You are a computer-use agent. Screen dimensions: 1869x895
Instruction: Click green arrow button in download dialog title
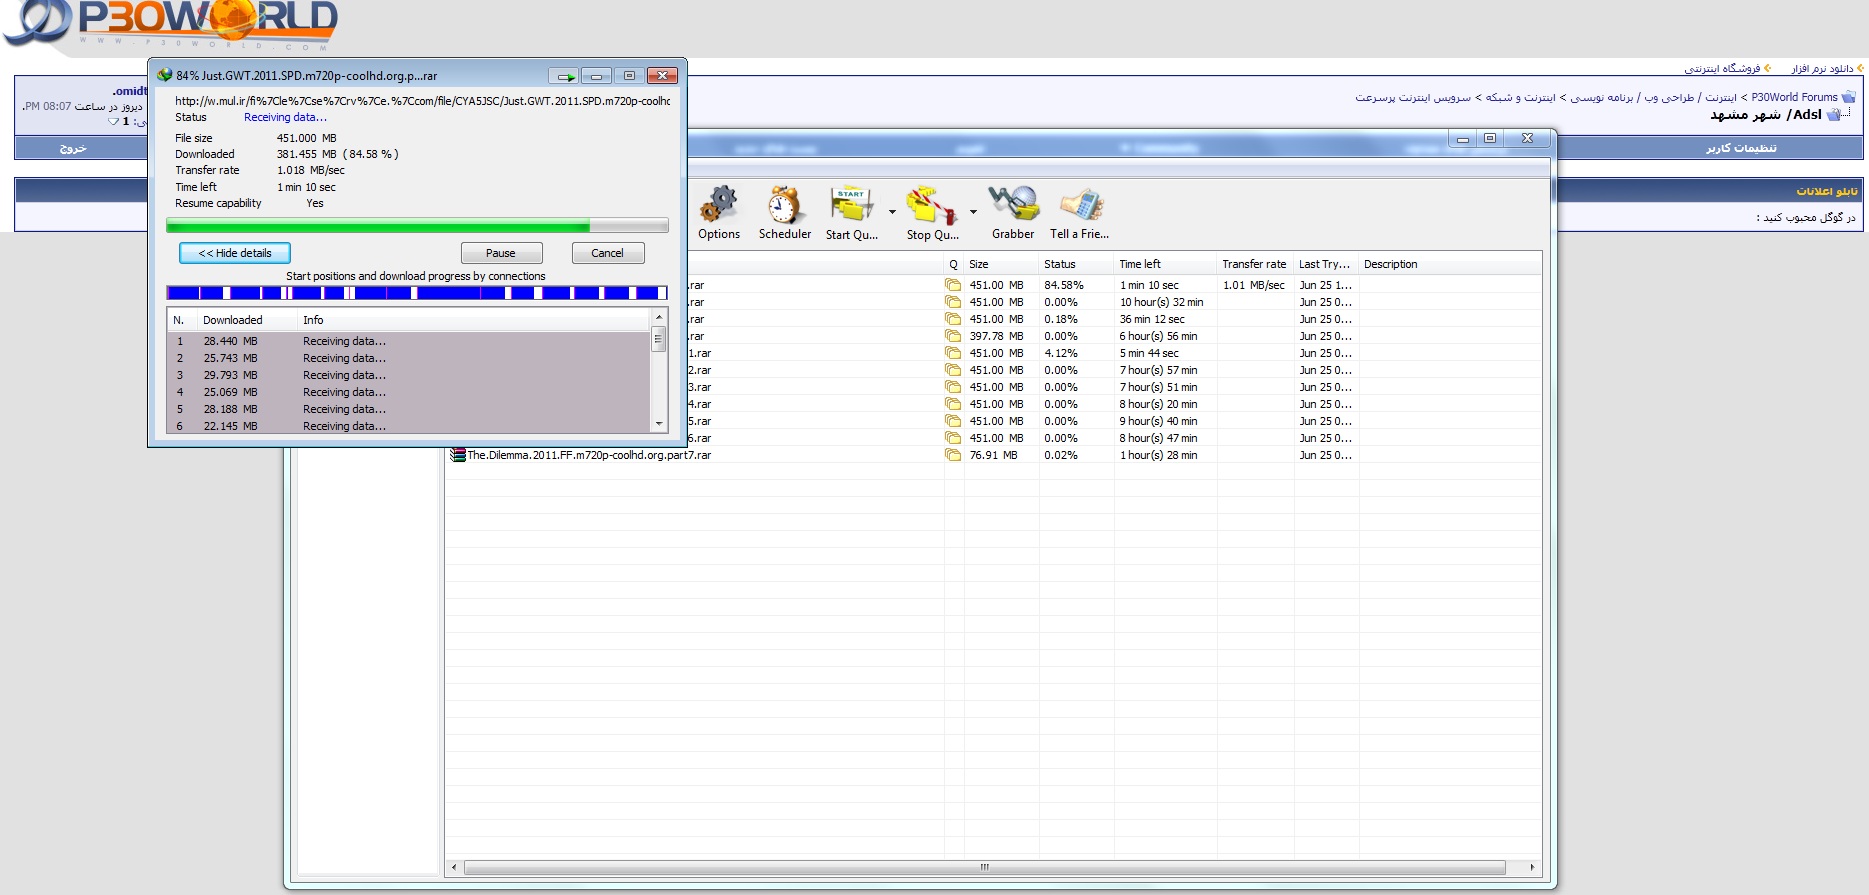(565, 76)
